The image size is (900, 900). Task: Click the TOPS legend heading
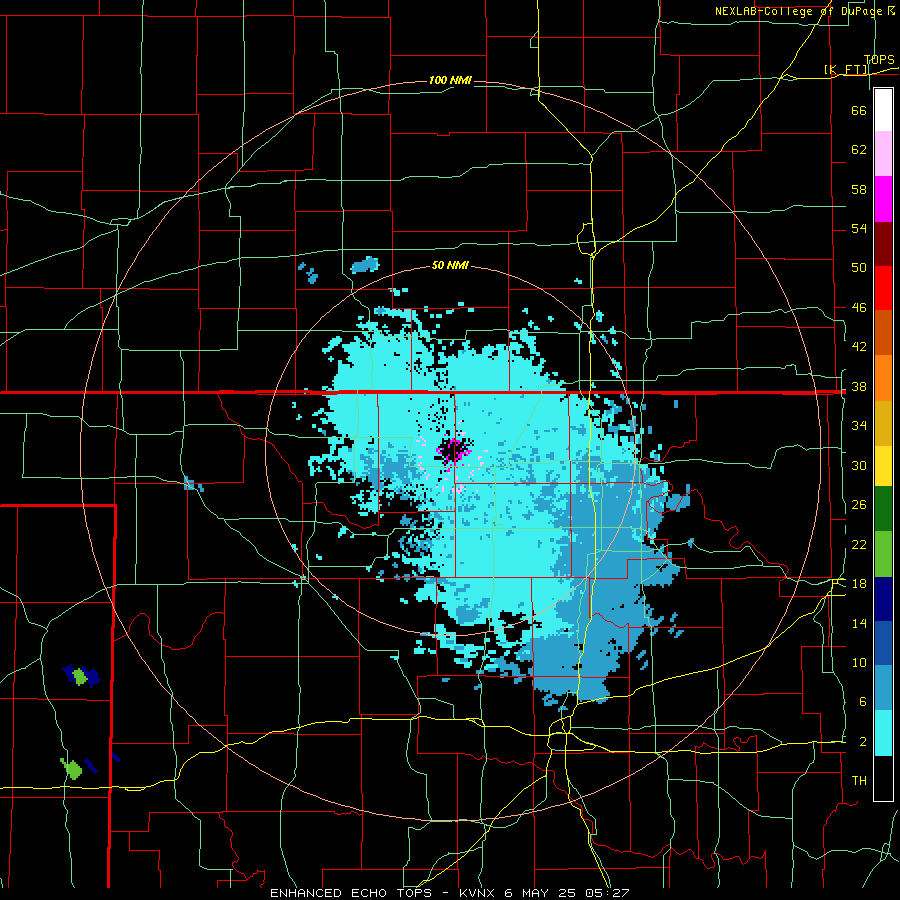coord(879,59)
